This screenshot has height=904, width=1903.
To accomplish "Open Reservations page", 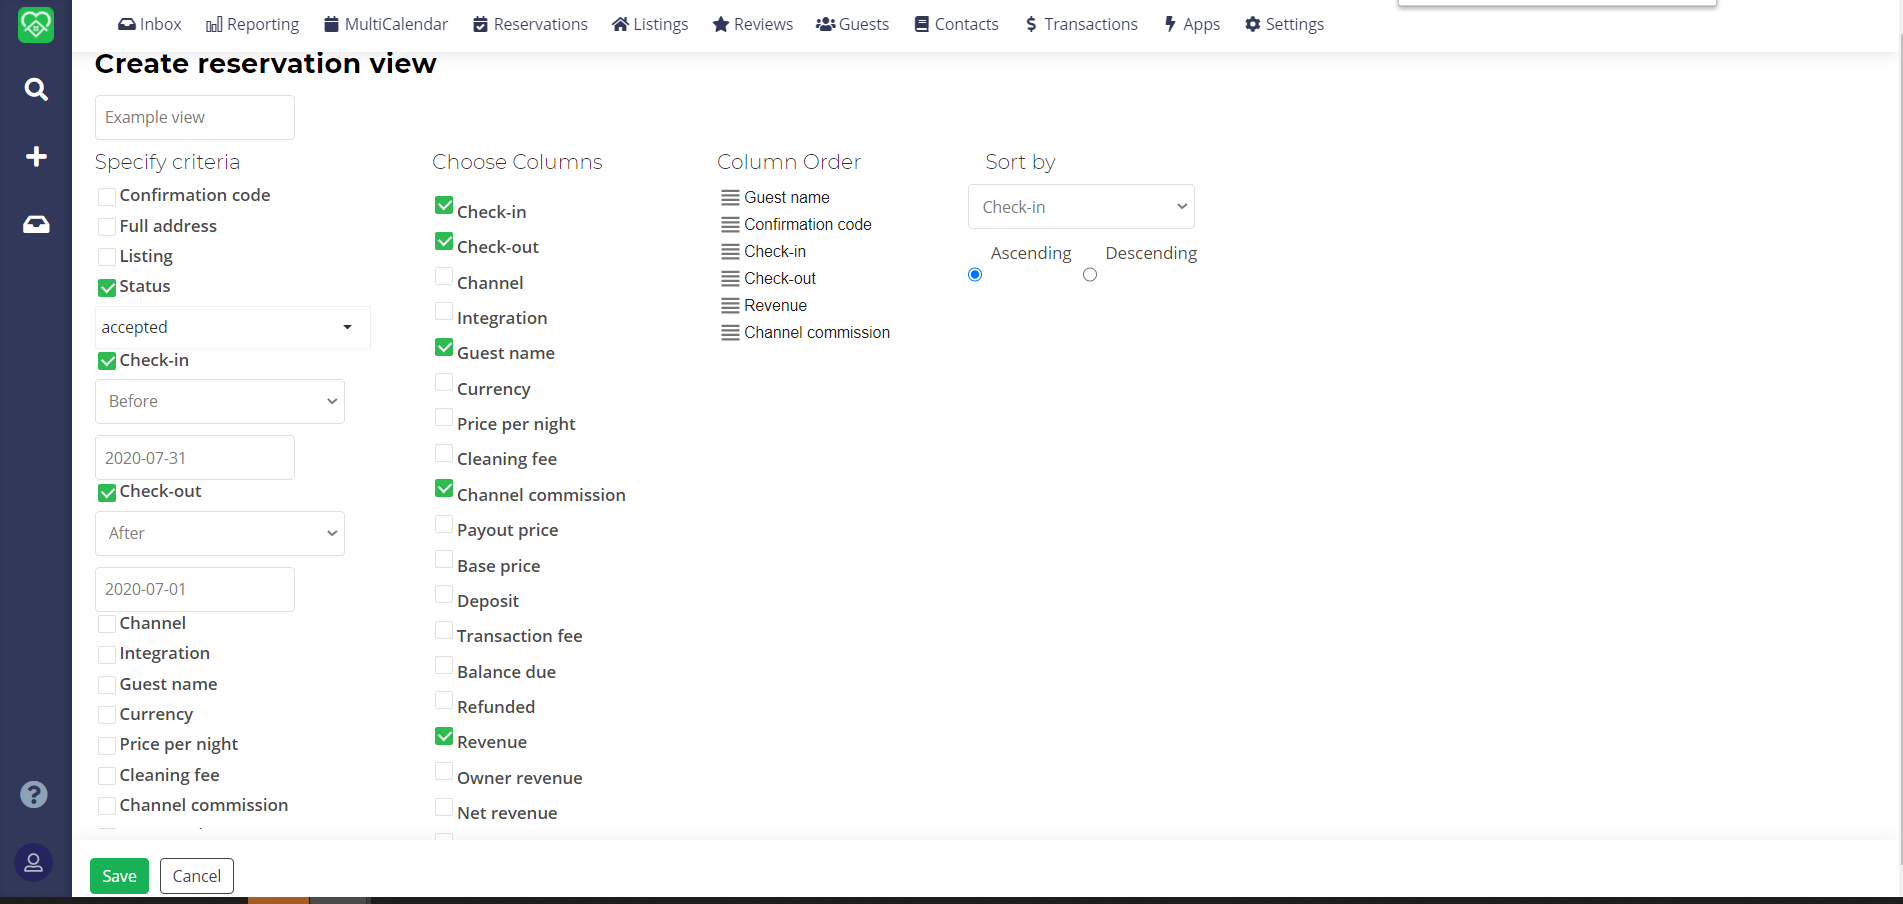I will [x=530, y=24].
